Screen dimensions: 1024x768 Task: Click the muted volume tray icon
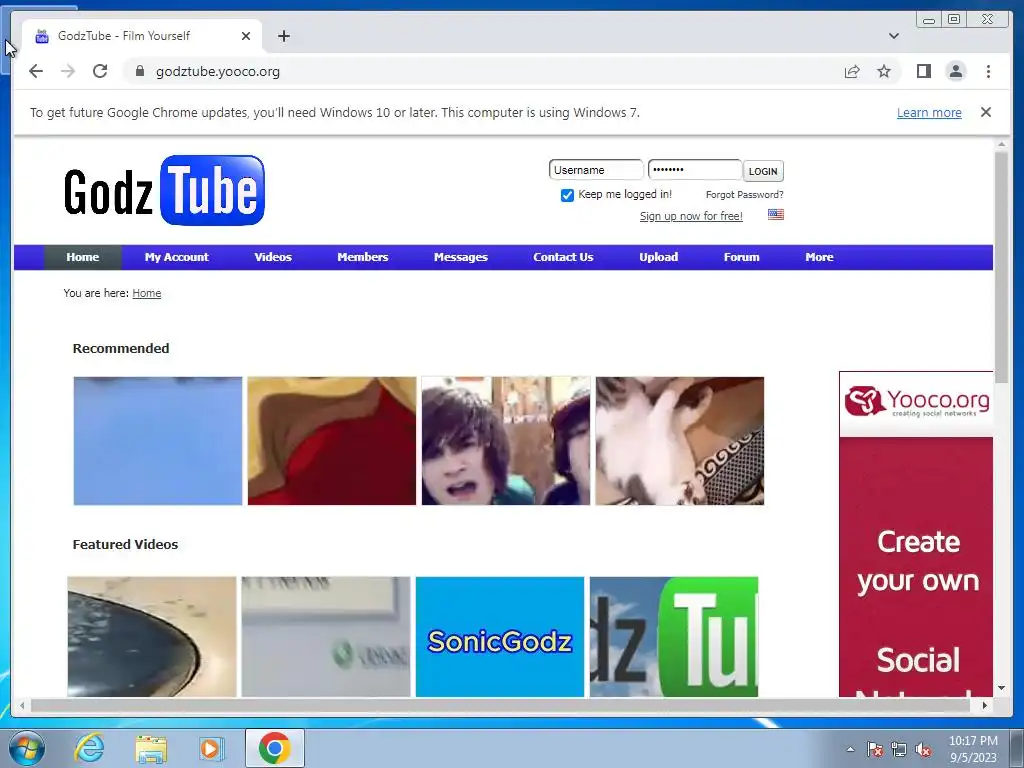coord(923,749)
